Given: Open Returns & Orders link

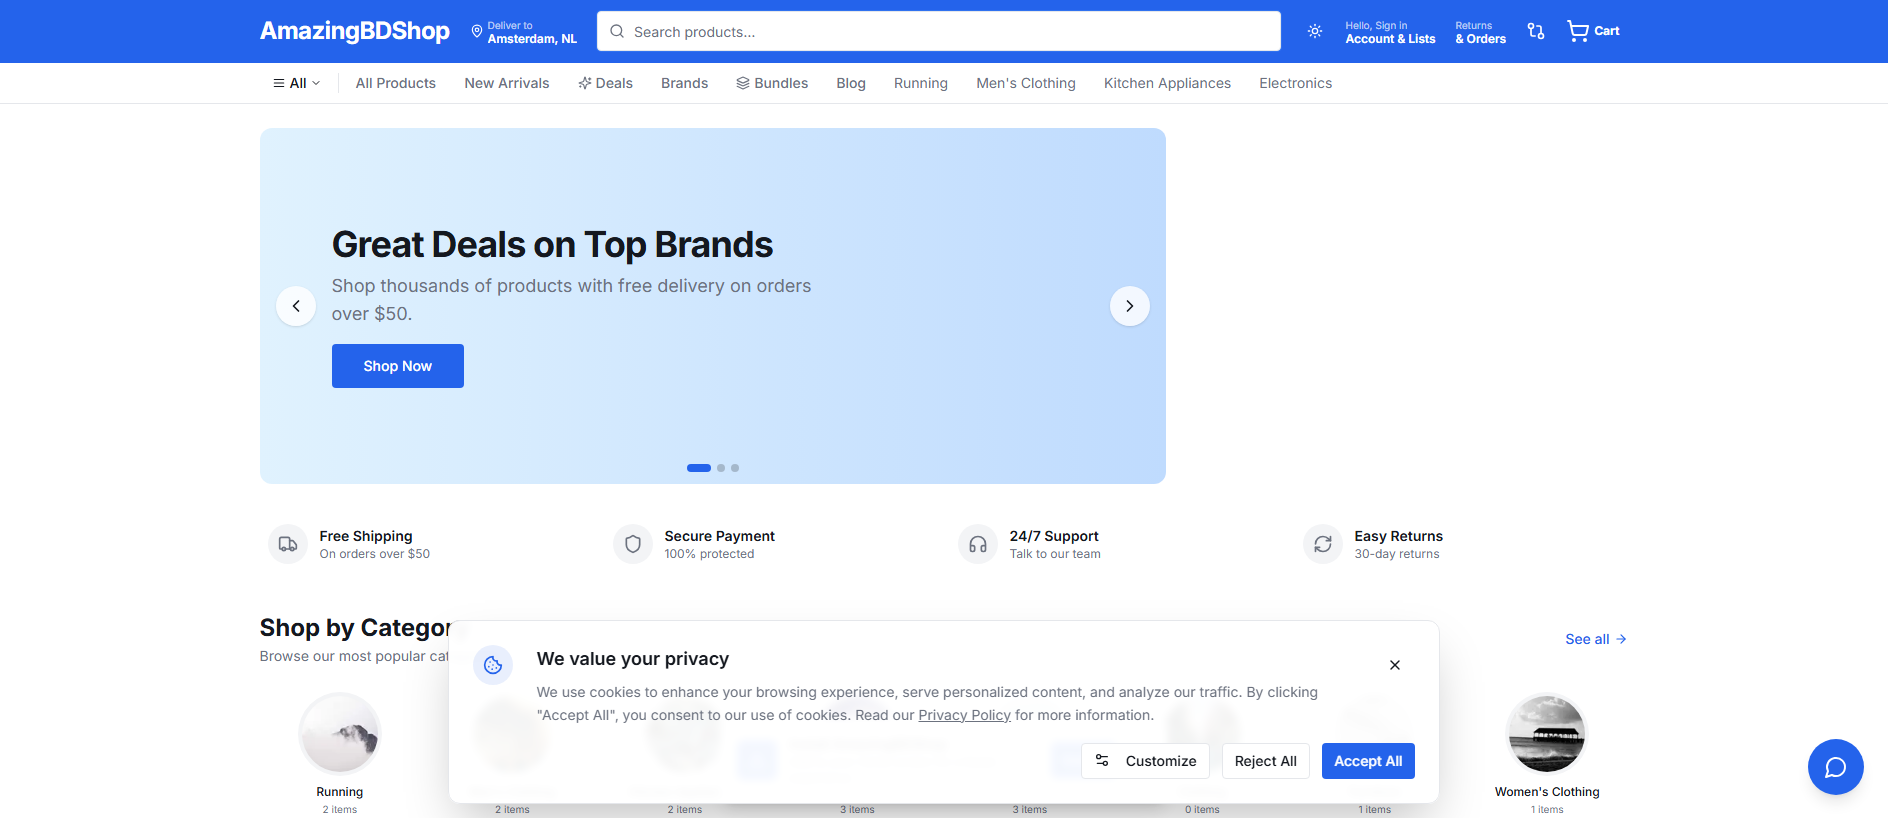Looking at the screenshot, I should pyautogui.click(x=1480, y=32).
